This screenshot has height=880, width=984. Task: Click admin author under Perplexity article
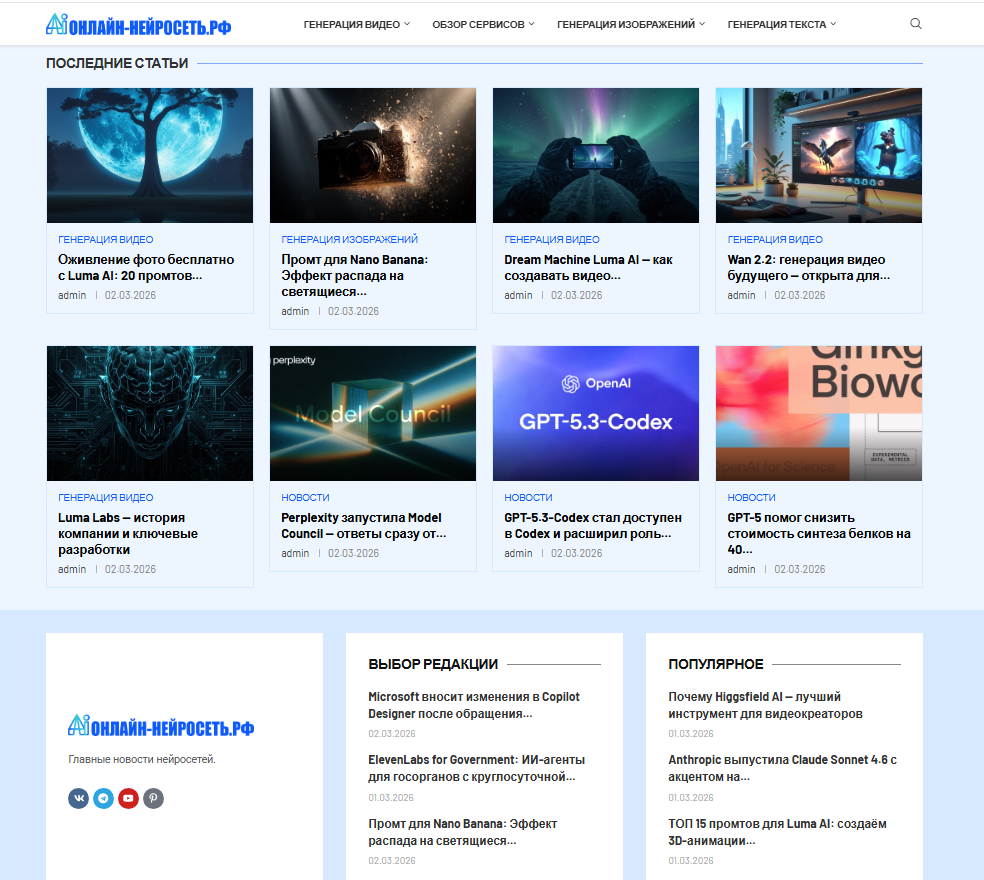click(x=295, y=554)
